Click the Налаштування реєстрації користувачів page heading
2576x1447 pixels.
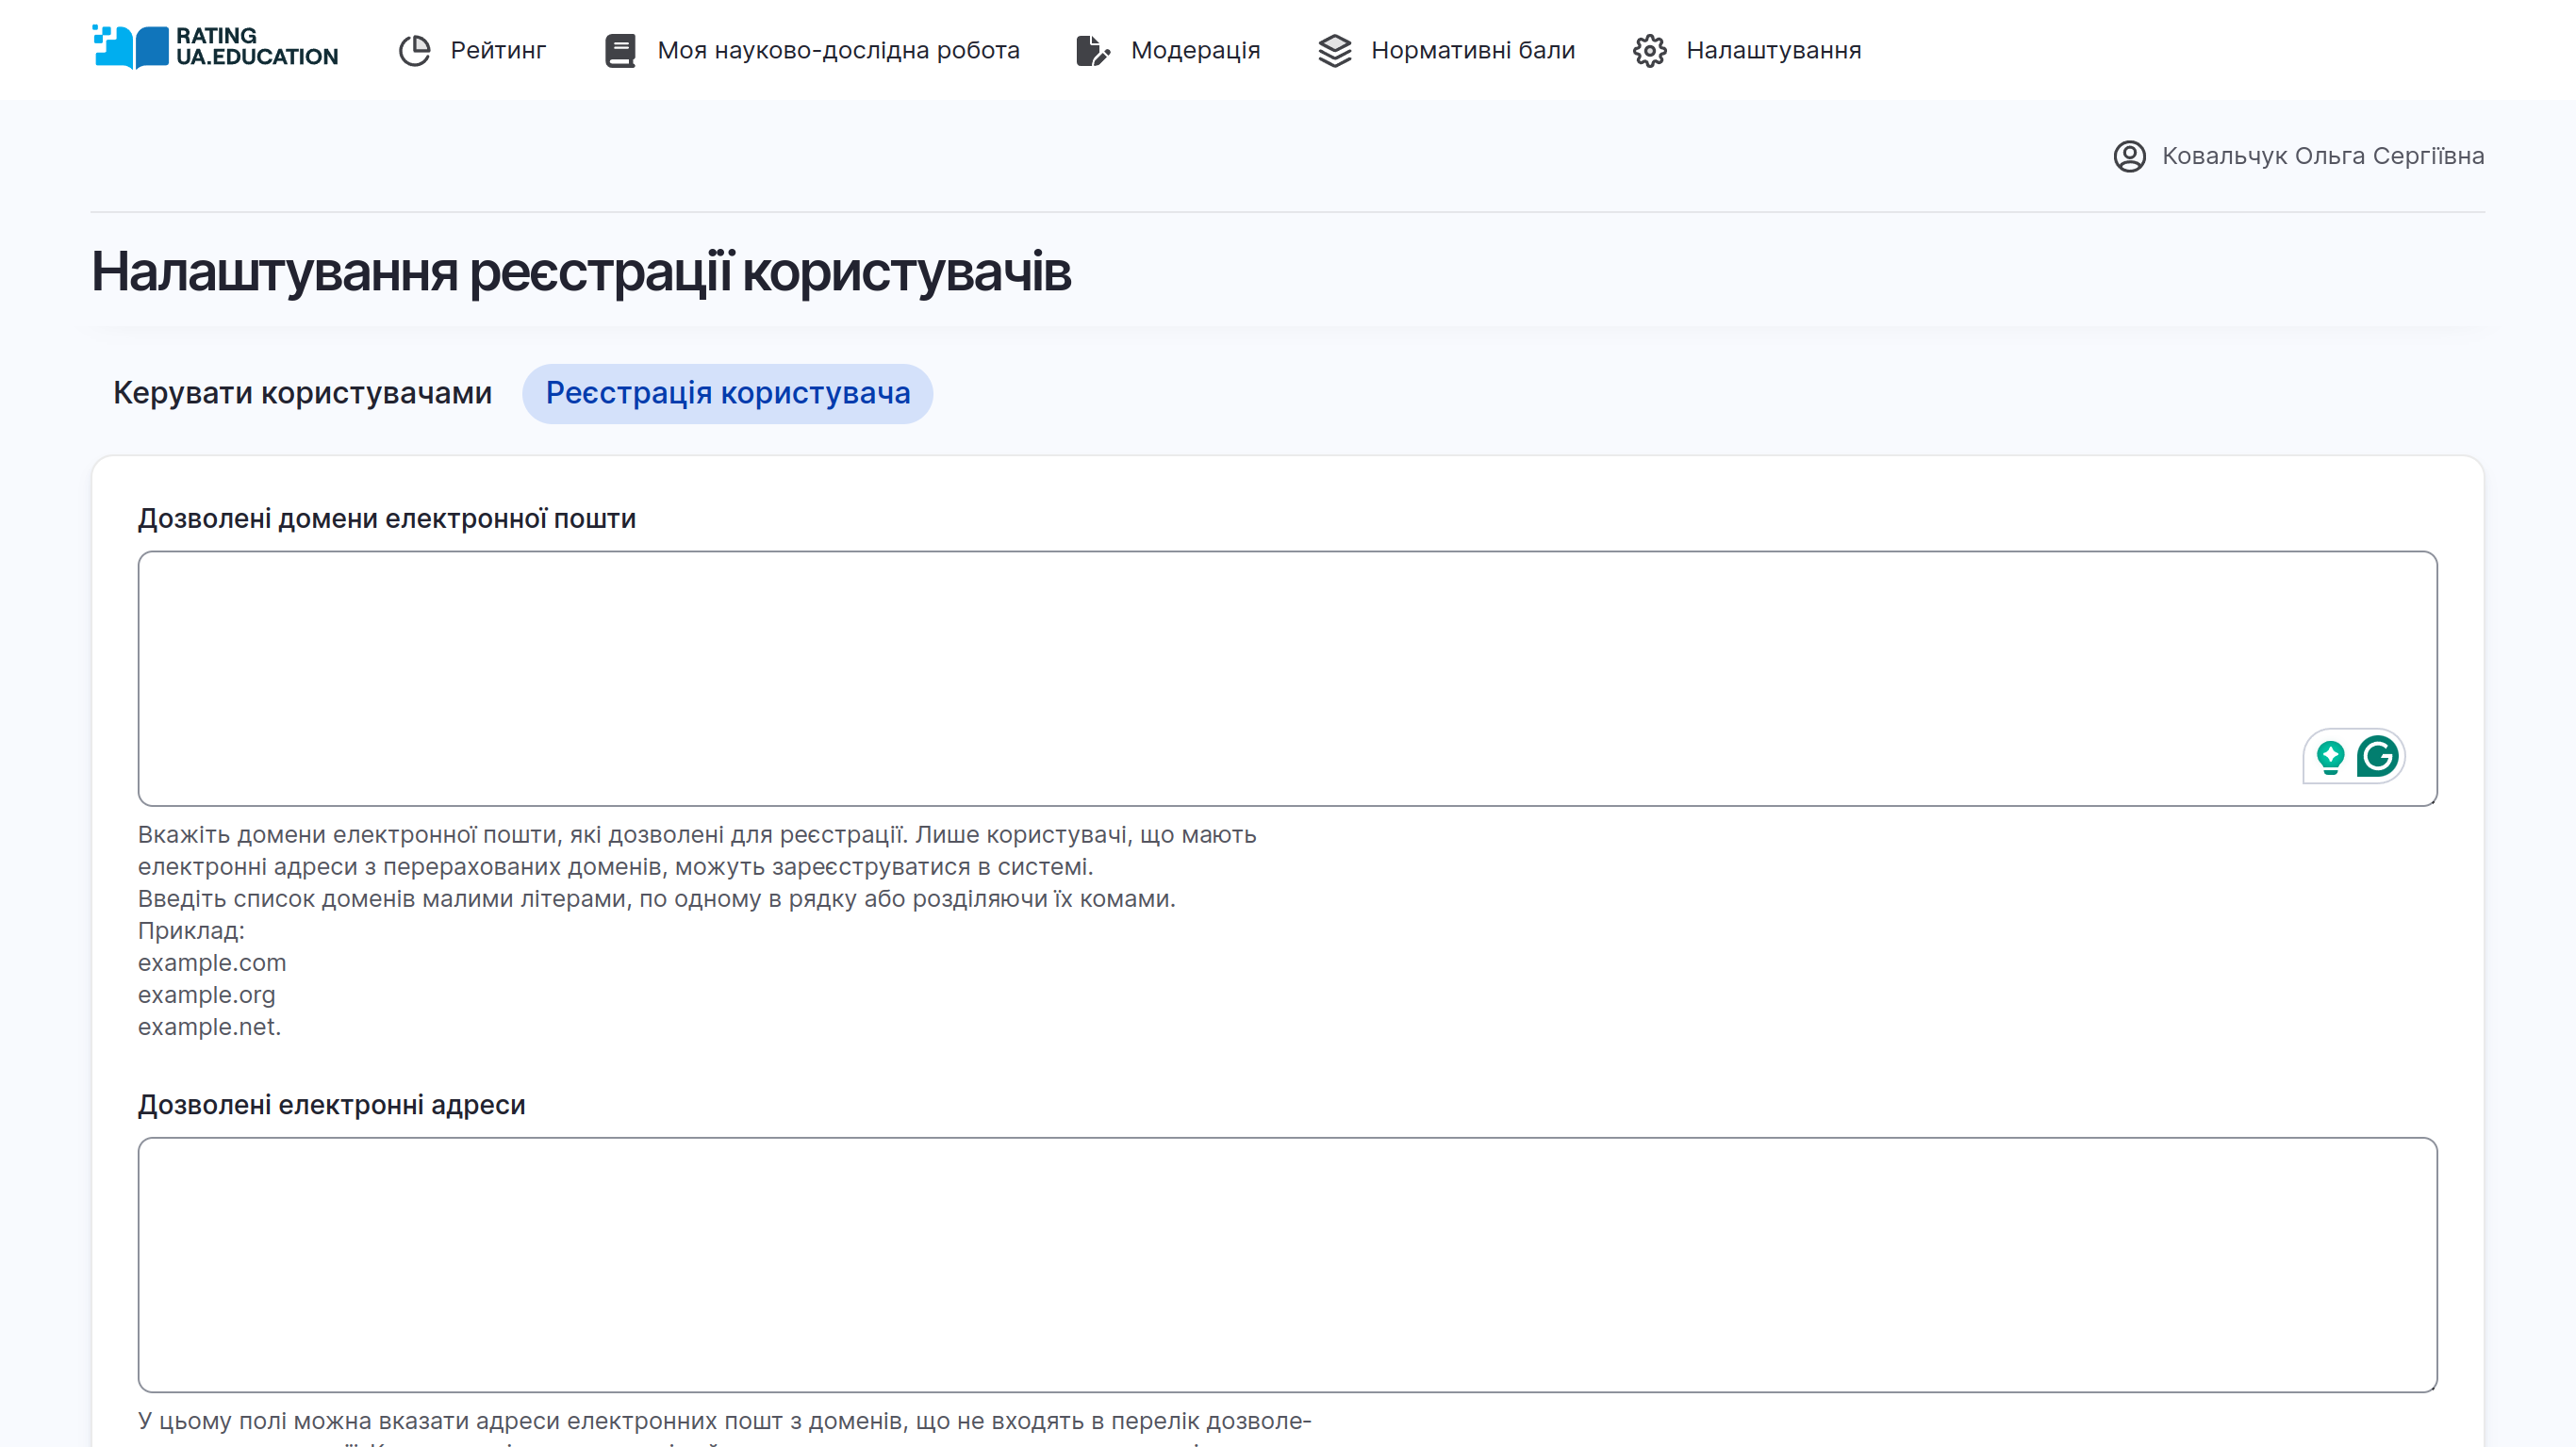click(x=581, y=271)
